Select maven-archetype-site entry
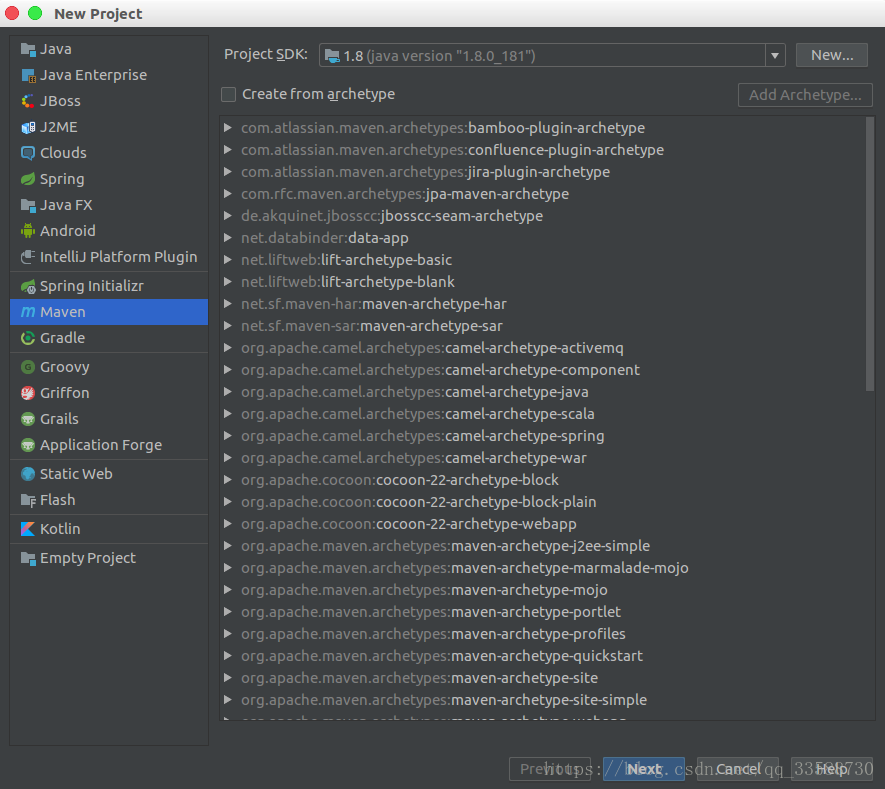Image resolution: width=885 pixels, height=789 pixels. click(419, 678)
